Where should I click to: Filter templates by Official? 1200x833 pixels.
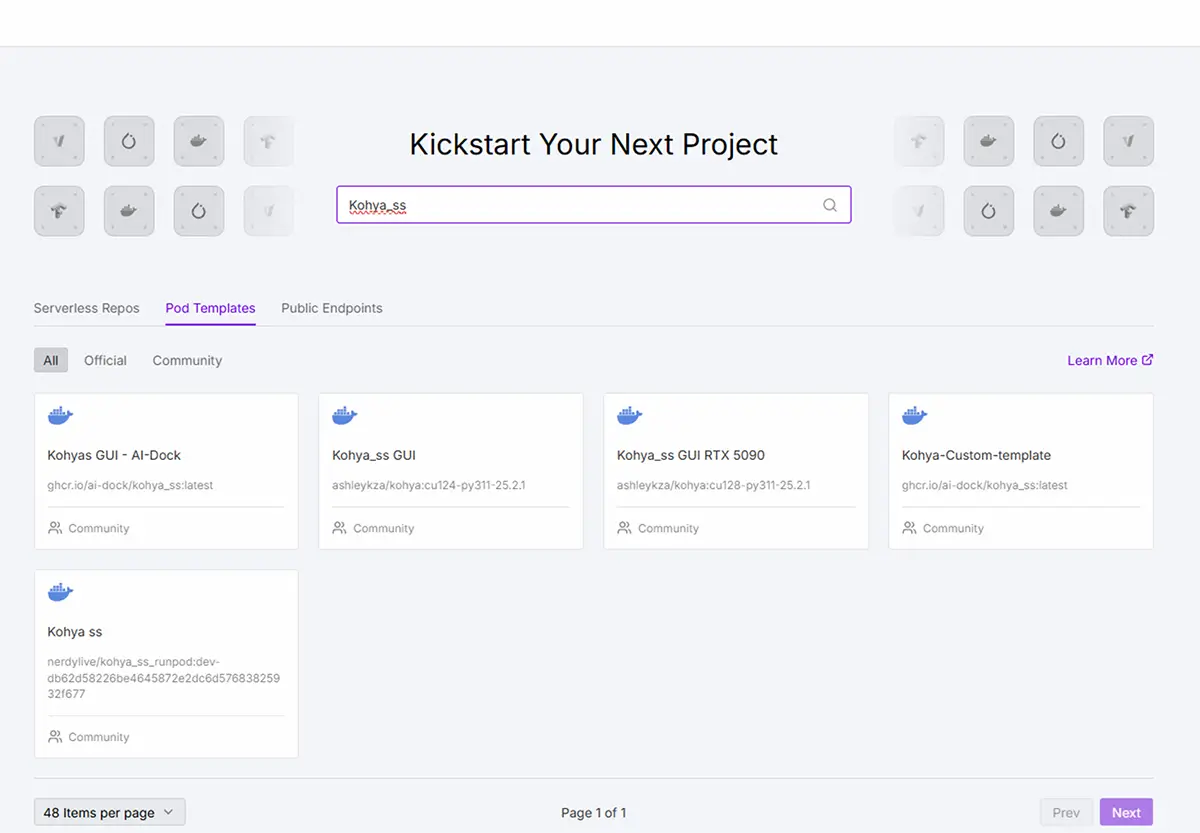[x=105, y=360]
